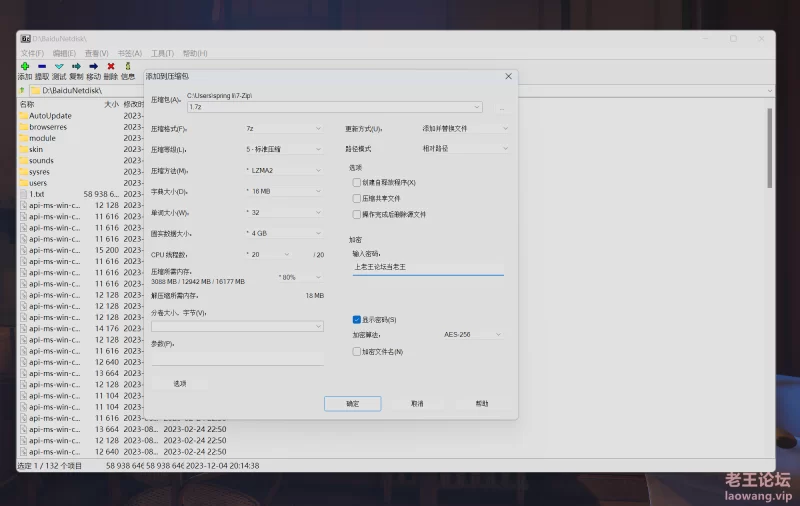Image resolution: width=800 pixels, height=506 pixels.
Task: Open the Bookmarks (书签) menu
Action: point(130,53)
